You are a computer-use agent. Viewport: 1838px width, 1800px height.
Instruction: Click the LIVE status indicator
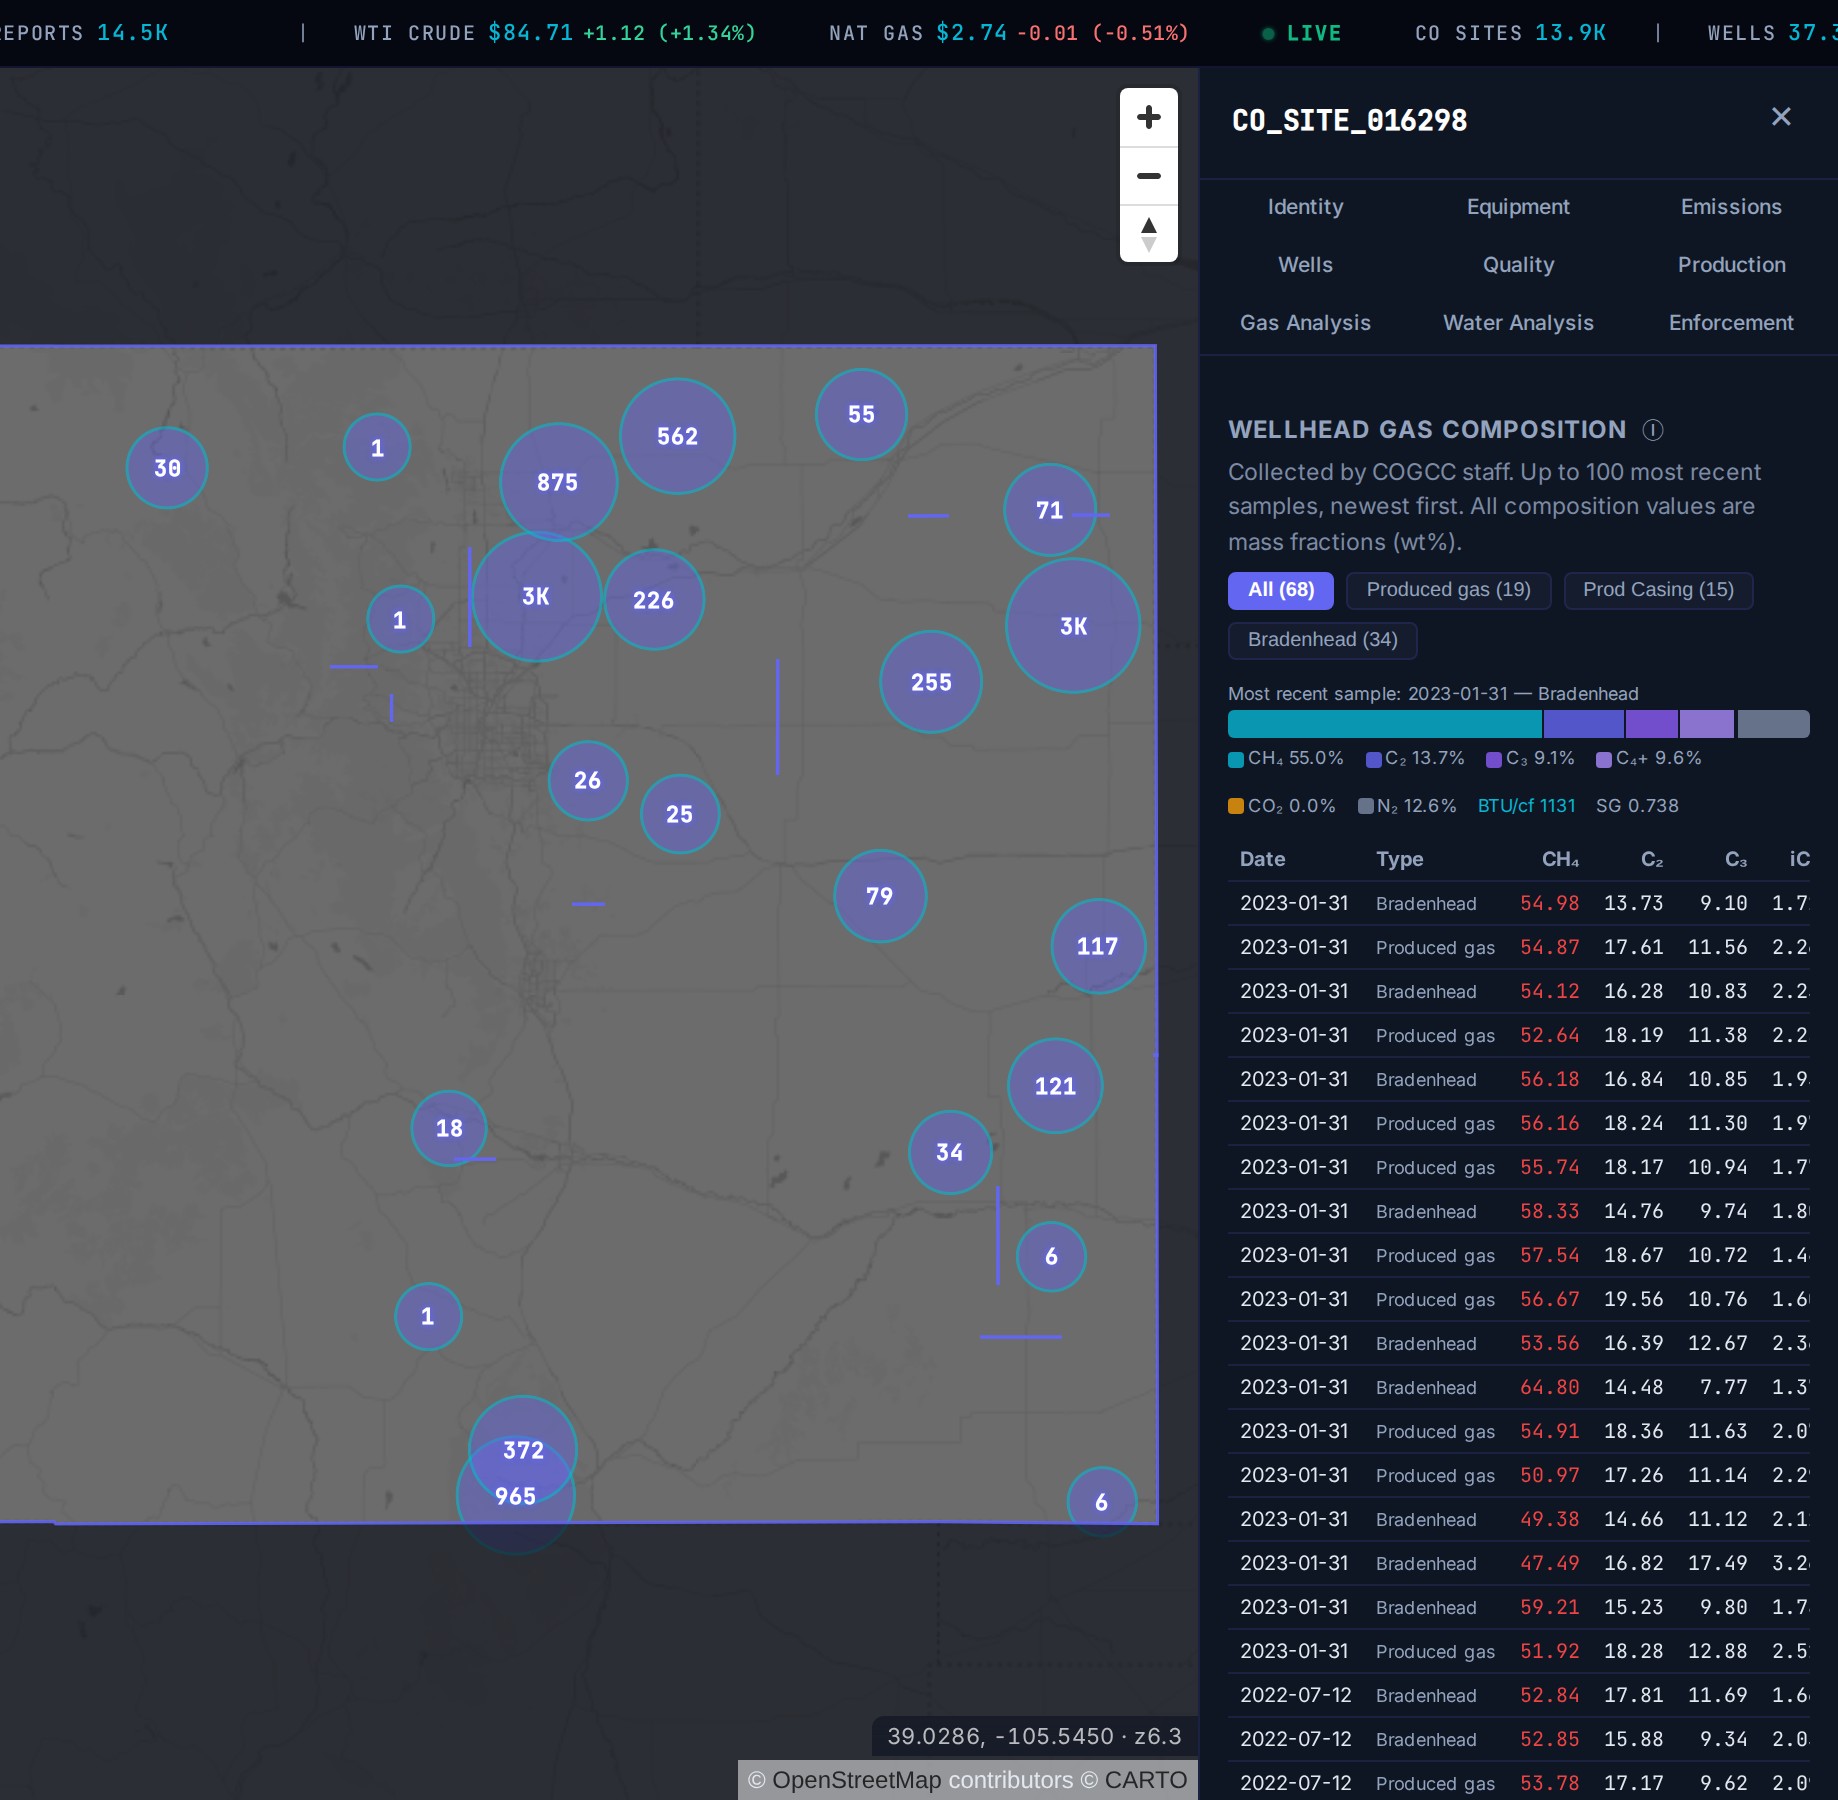(x=1301, y=33)
